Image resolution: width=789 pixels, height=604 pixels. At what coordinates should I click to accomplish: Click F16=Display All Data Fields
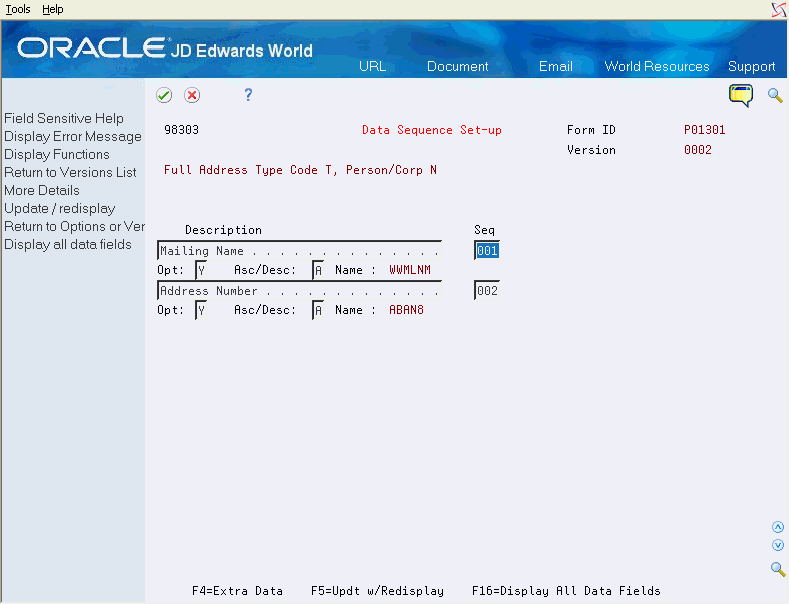566,591
